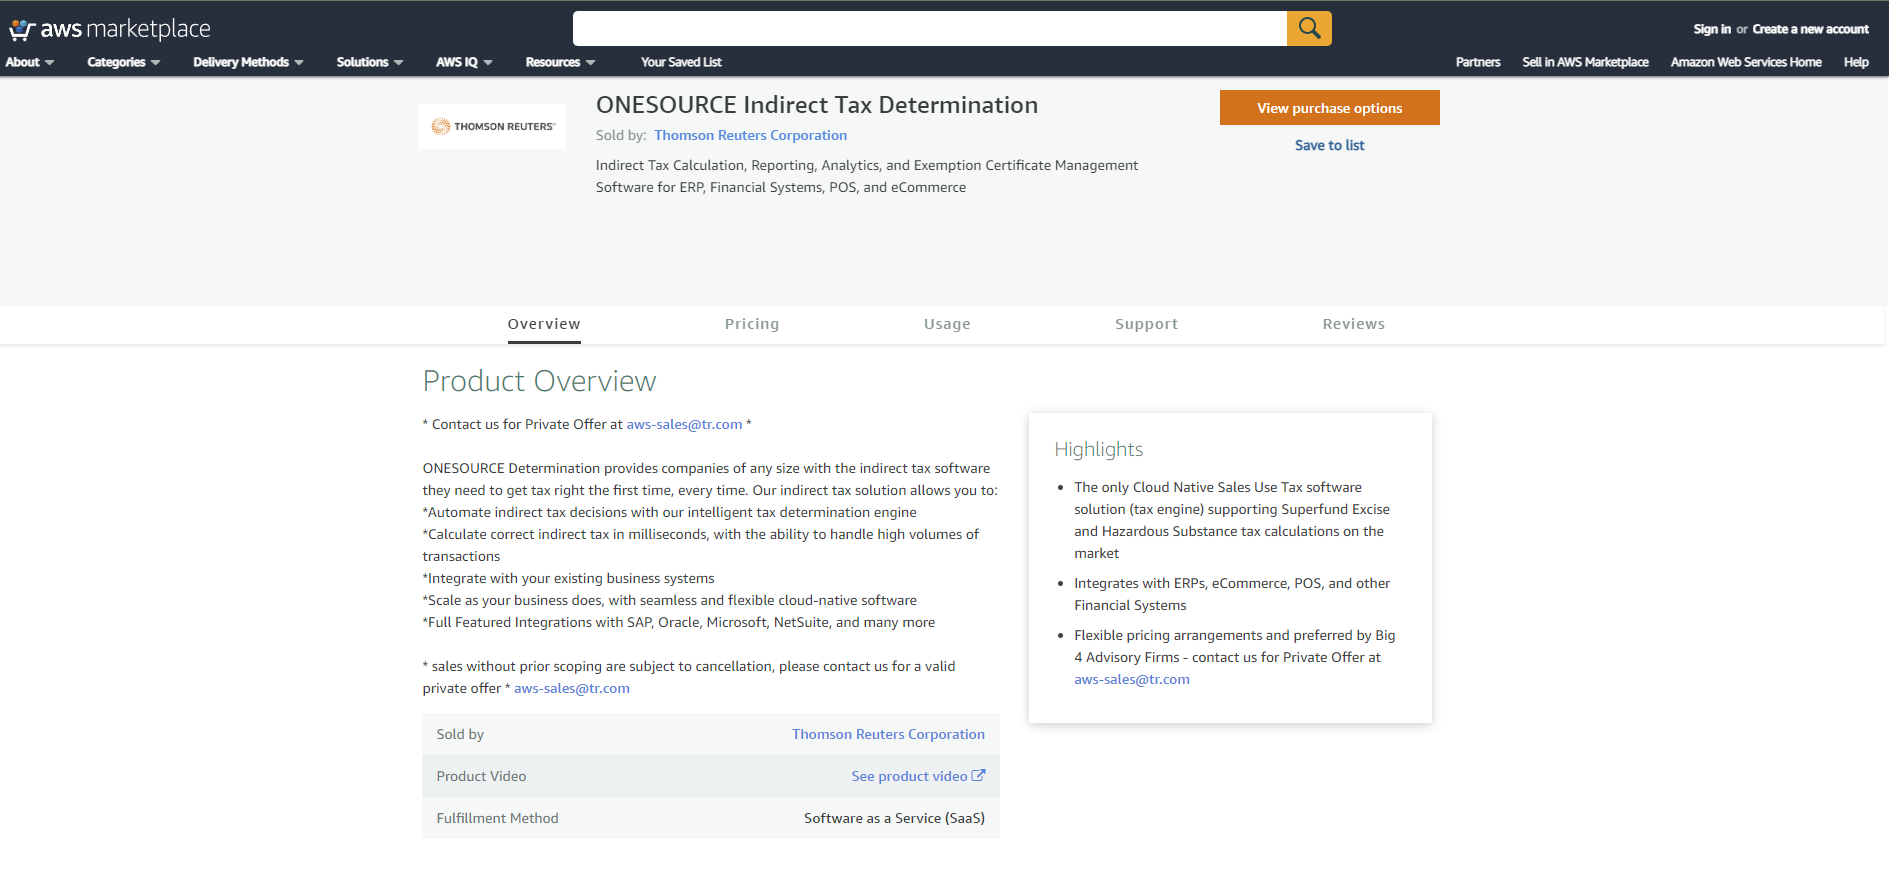Expand the AWS IQ dropdown

pyautogui.click(x=464, y=62)
